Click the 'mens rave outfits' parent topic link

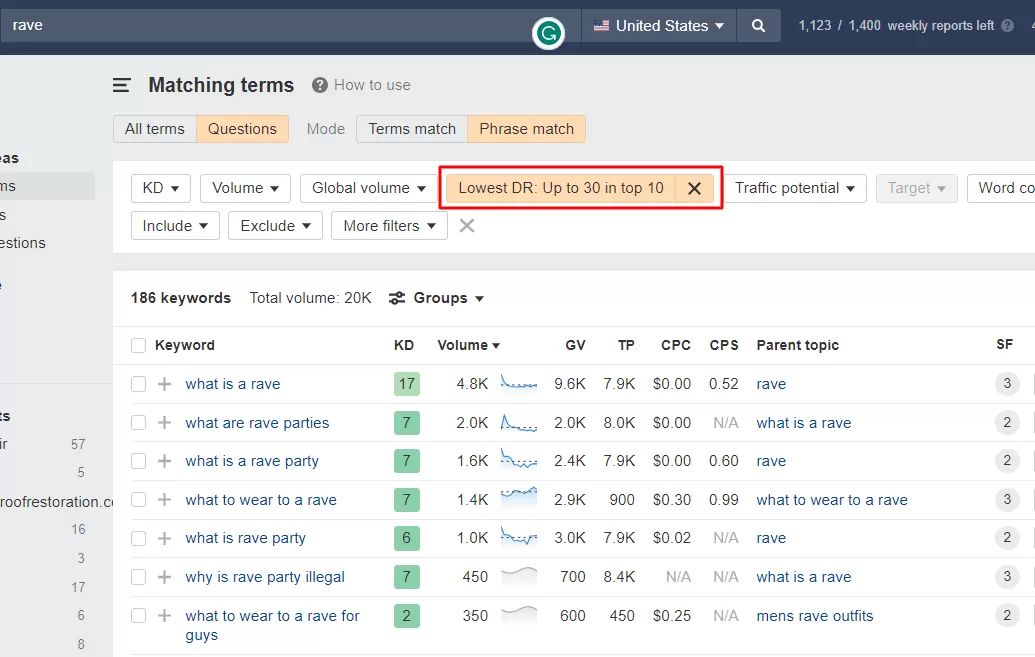click(815, 616)
